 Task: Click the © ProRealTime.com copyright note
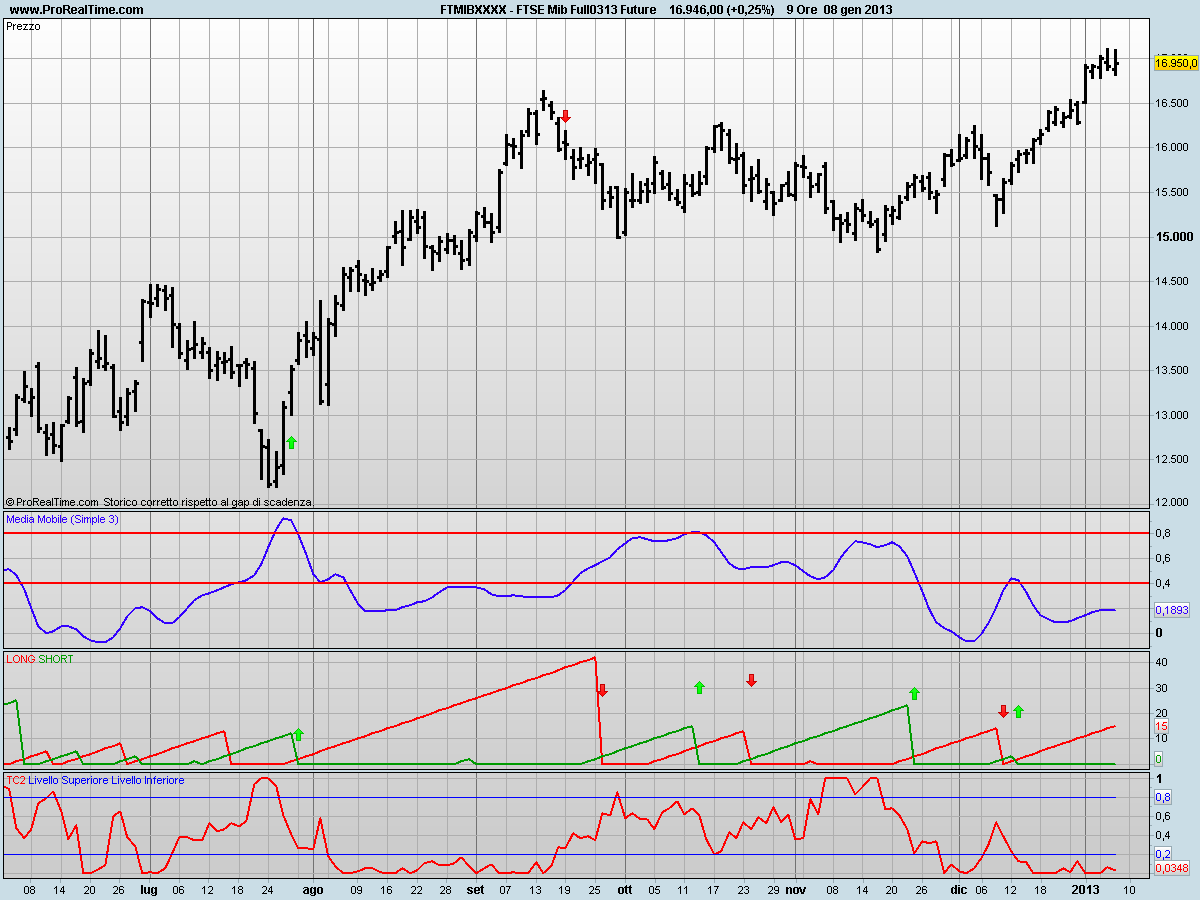click(158, 502)
